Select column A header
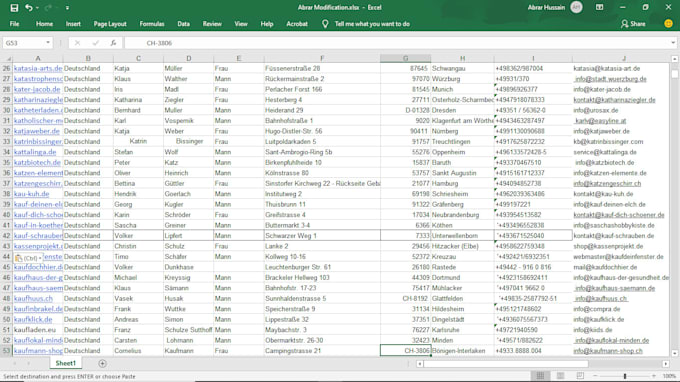The height and width of the screenshot is (382, 680). (x=38, y=58)
